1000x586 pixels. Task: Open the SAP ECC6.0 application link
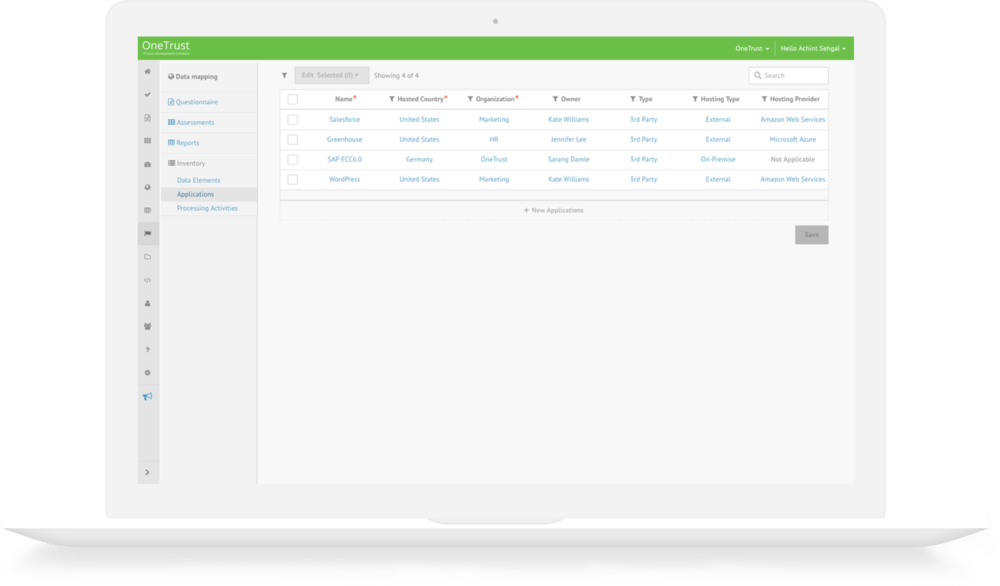coord(344,159)
